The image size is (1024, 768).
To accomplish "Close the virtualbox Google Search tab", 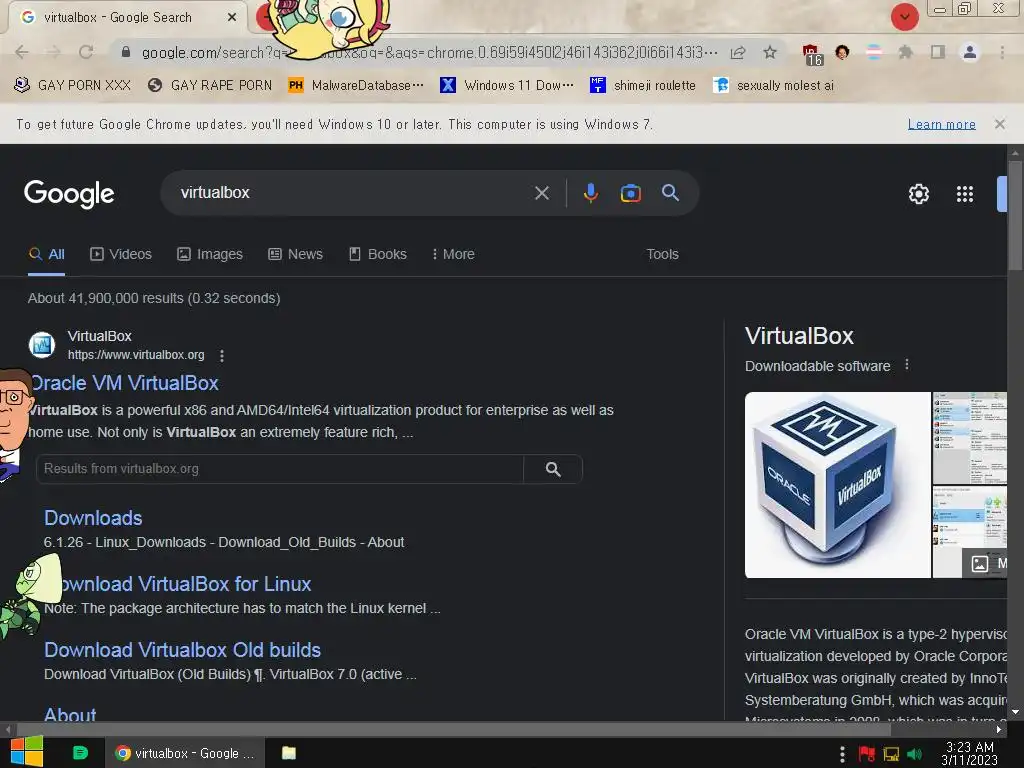I will coord(231,18).
